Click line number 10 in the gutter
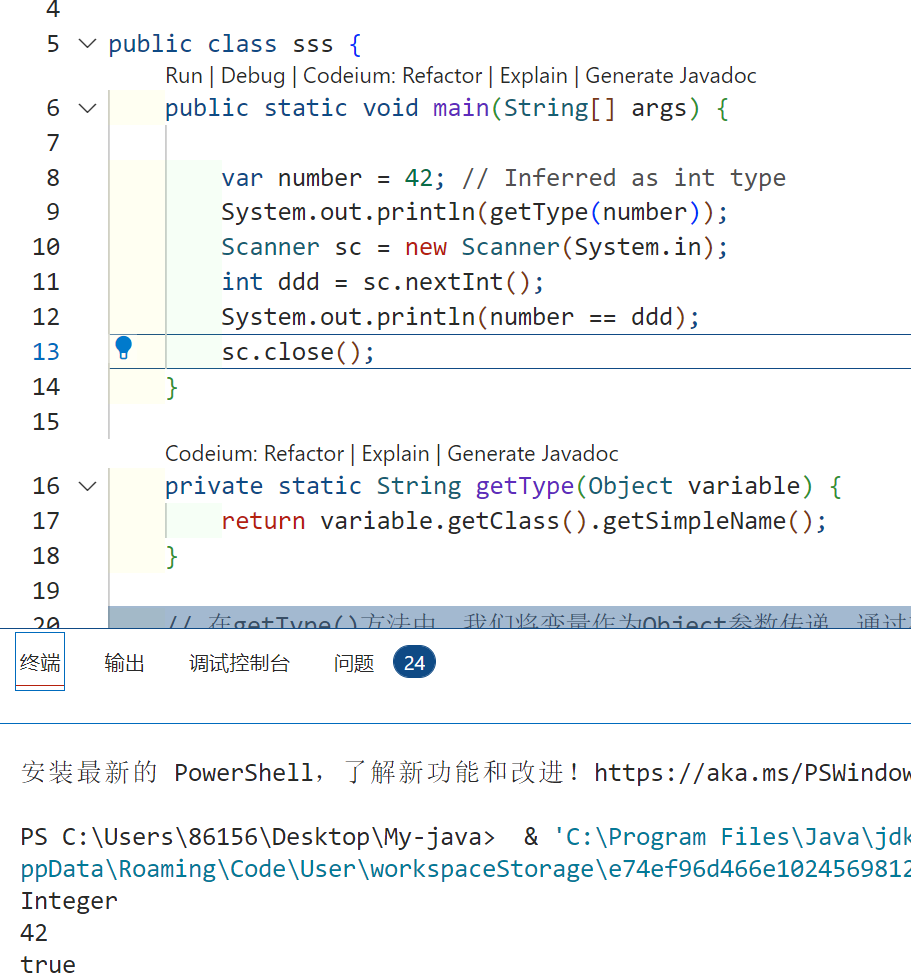911x979 pixels. tap(46, 247)
